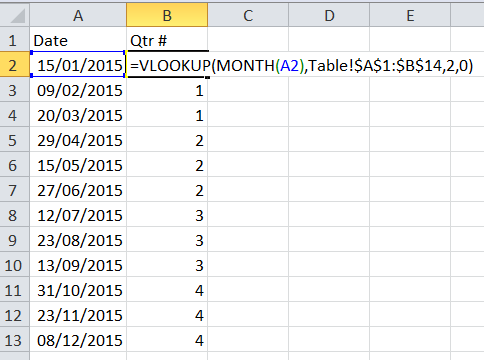Viewport: 484px width, 360px height.
Task: Select column B header
Action: [167, 15]
